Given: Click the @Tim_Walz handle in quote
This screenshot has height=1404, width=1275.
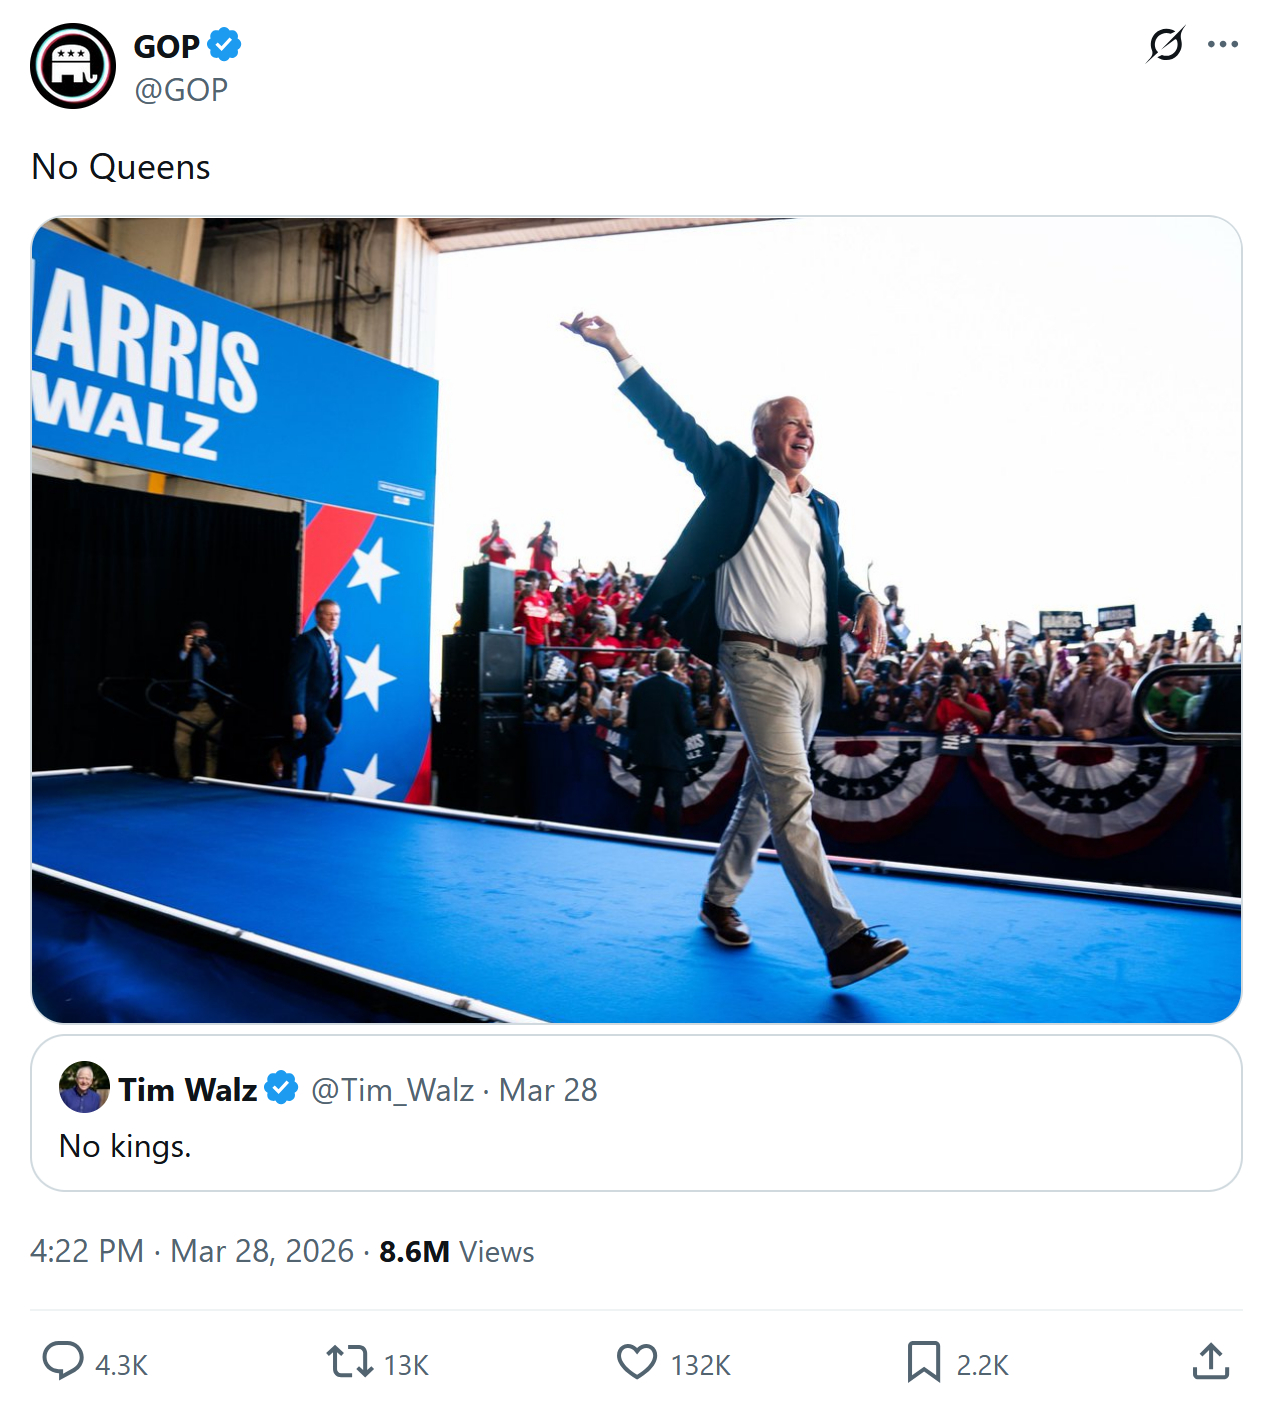Looking at the screenshot, I should click(x=392, y=1090).
